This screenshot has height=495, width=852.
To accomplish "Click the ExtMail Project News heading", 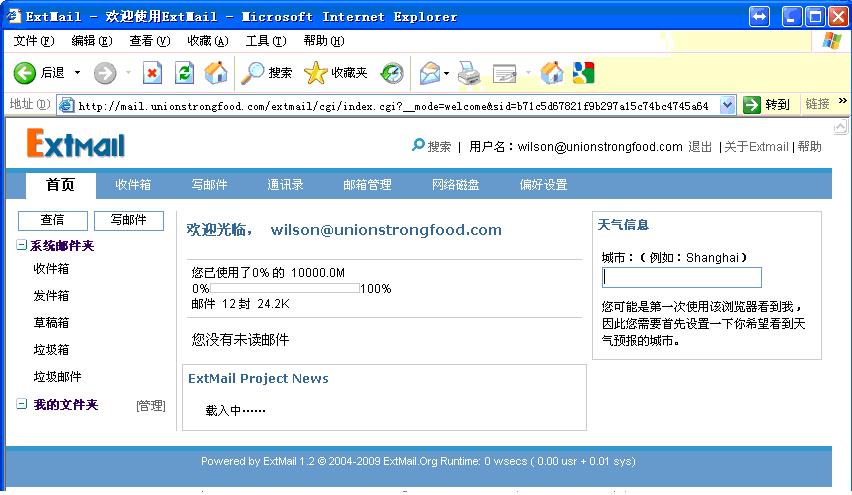I will tap(258, 379).
